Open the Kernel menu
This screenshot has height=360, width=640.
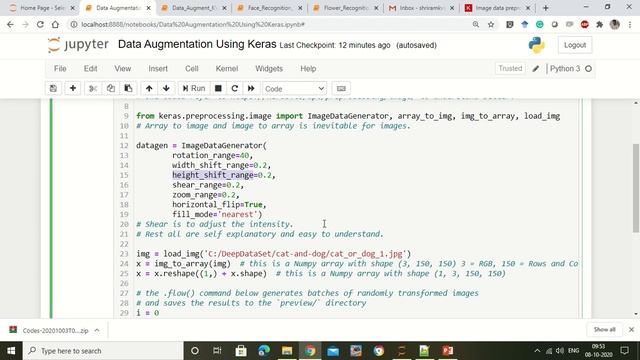click(x=227, y=69)
